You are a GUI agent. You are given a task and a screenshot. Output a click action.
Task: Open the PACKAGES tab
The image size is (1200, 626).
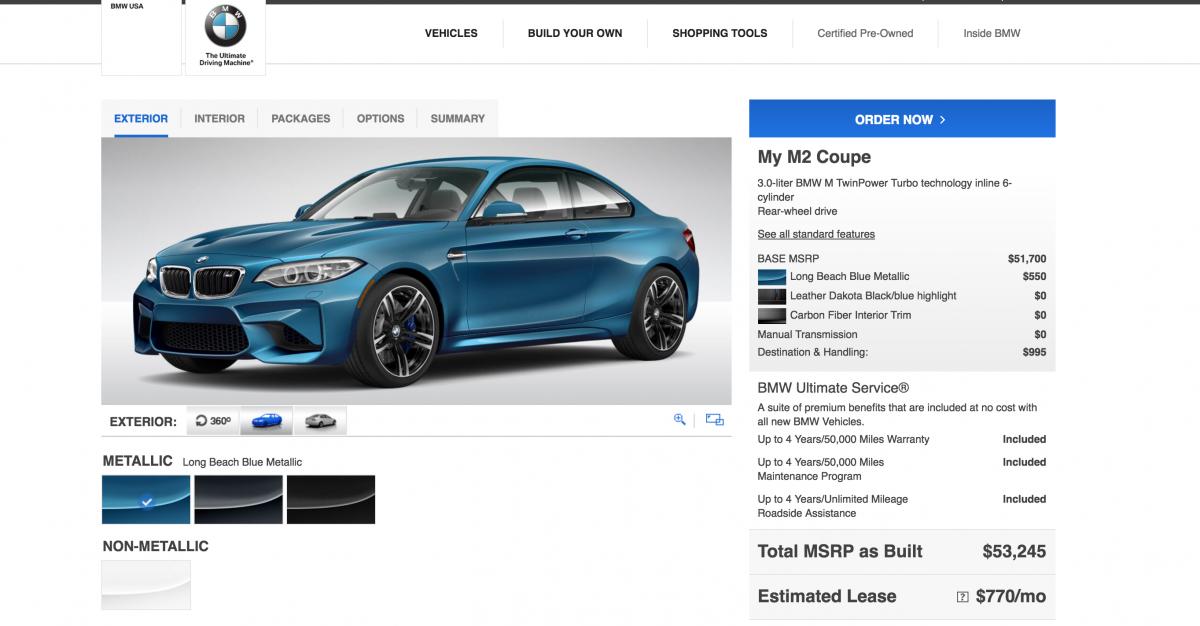tap(301, 118)
